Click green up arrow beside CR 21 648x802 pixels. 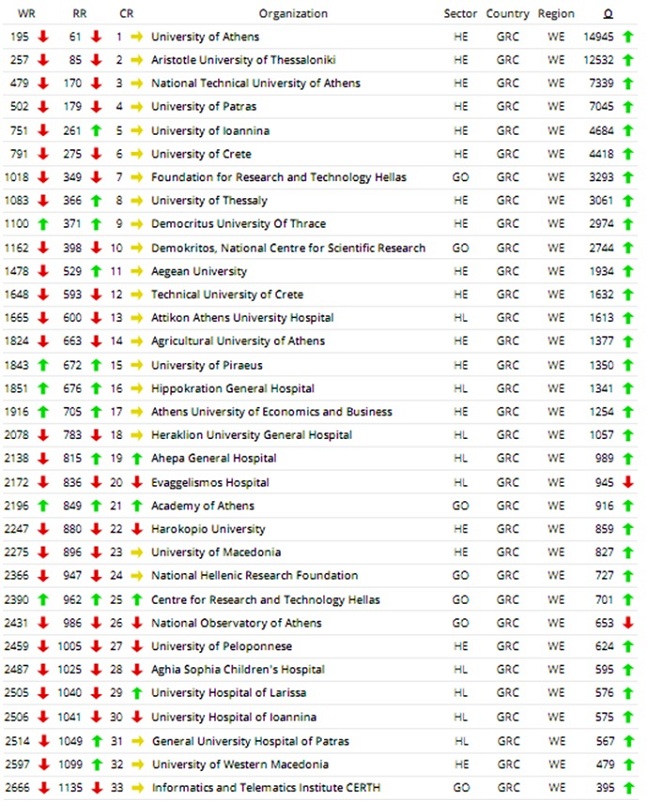pyautogui.click(x=137, y=506)
